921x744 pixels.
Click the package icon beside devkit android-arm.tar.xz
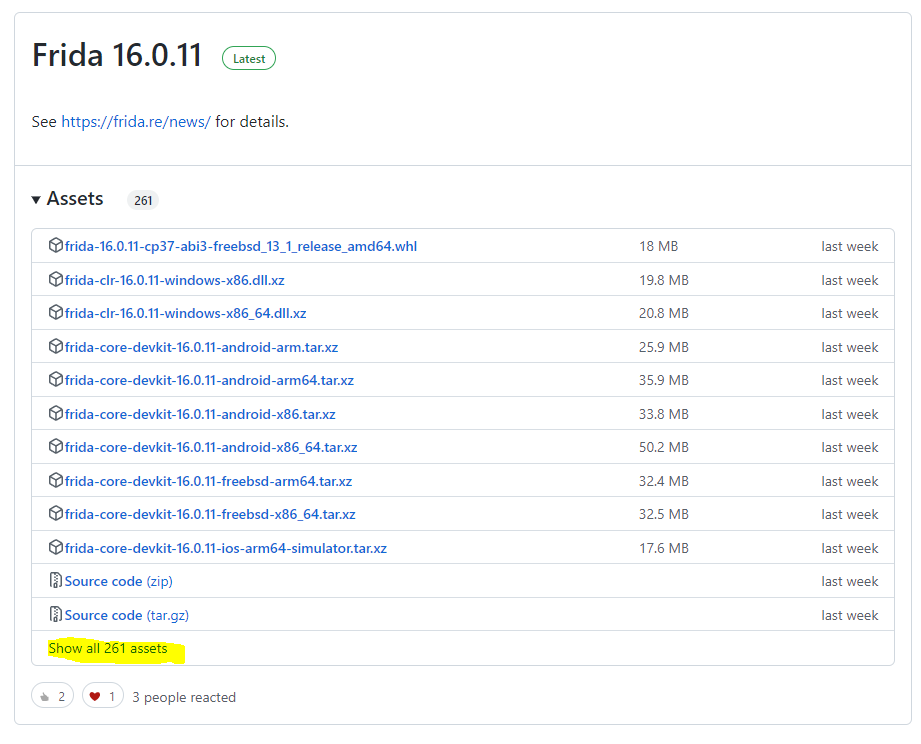point(55,346)
